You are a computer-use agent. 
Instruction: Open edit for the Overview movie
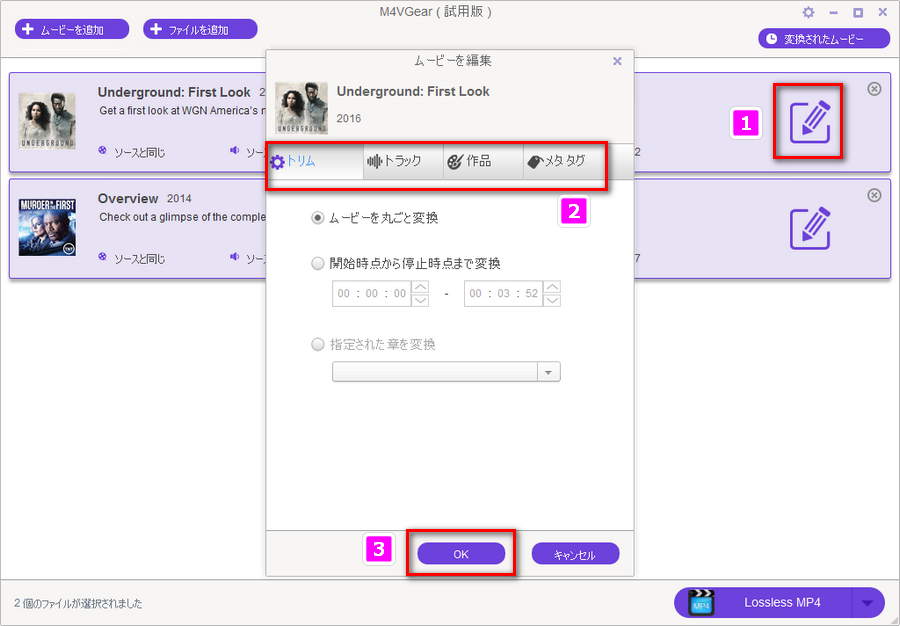(809, 228)
